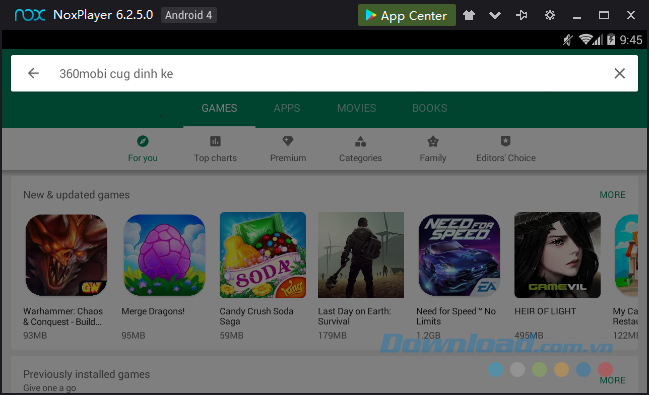Viewport: 649px width, 395px height.
Task: Open Family star icon
Action: point(433,141)
